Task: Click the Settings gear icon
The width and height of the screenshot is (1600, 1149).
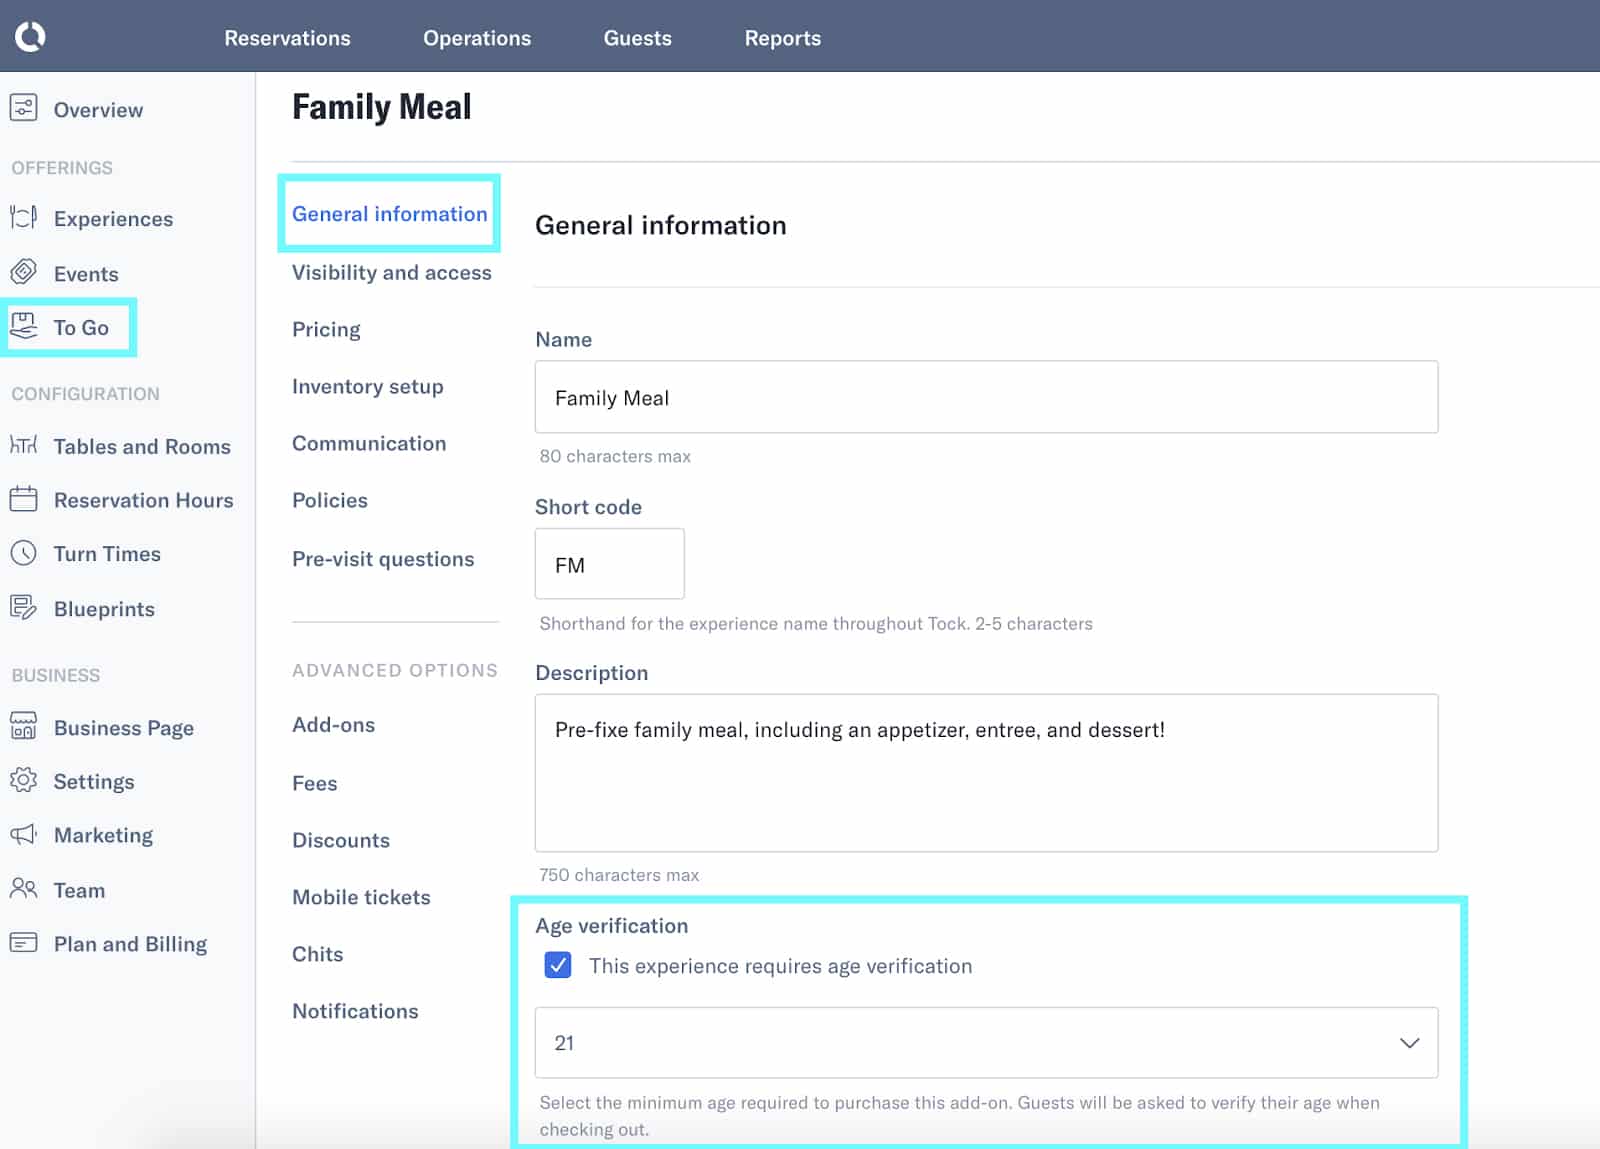Action: 24,780
